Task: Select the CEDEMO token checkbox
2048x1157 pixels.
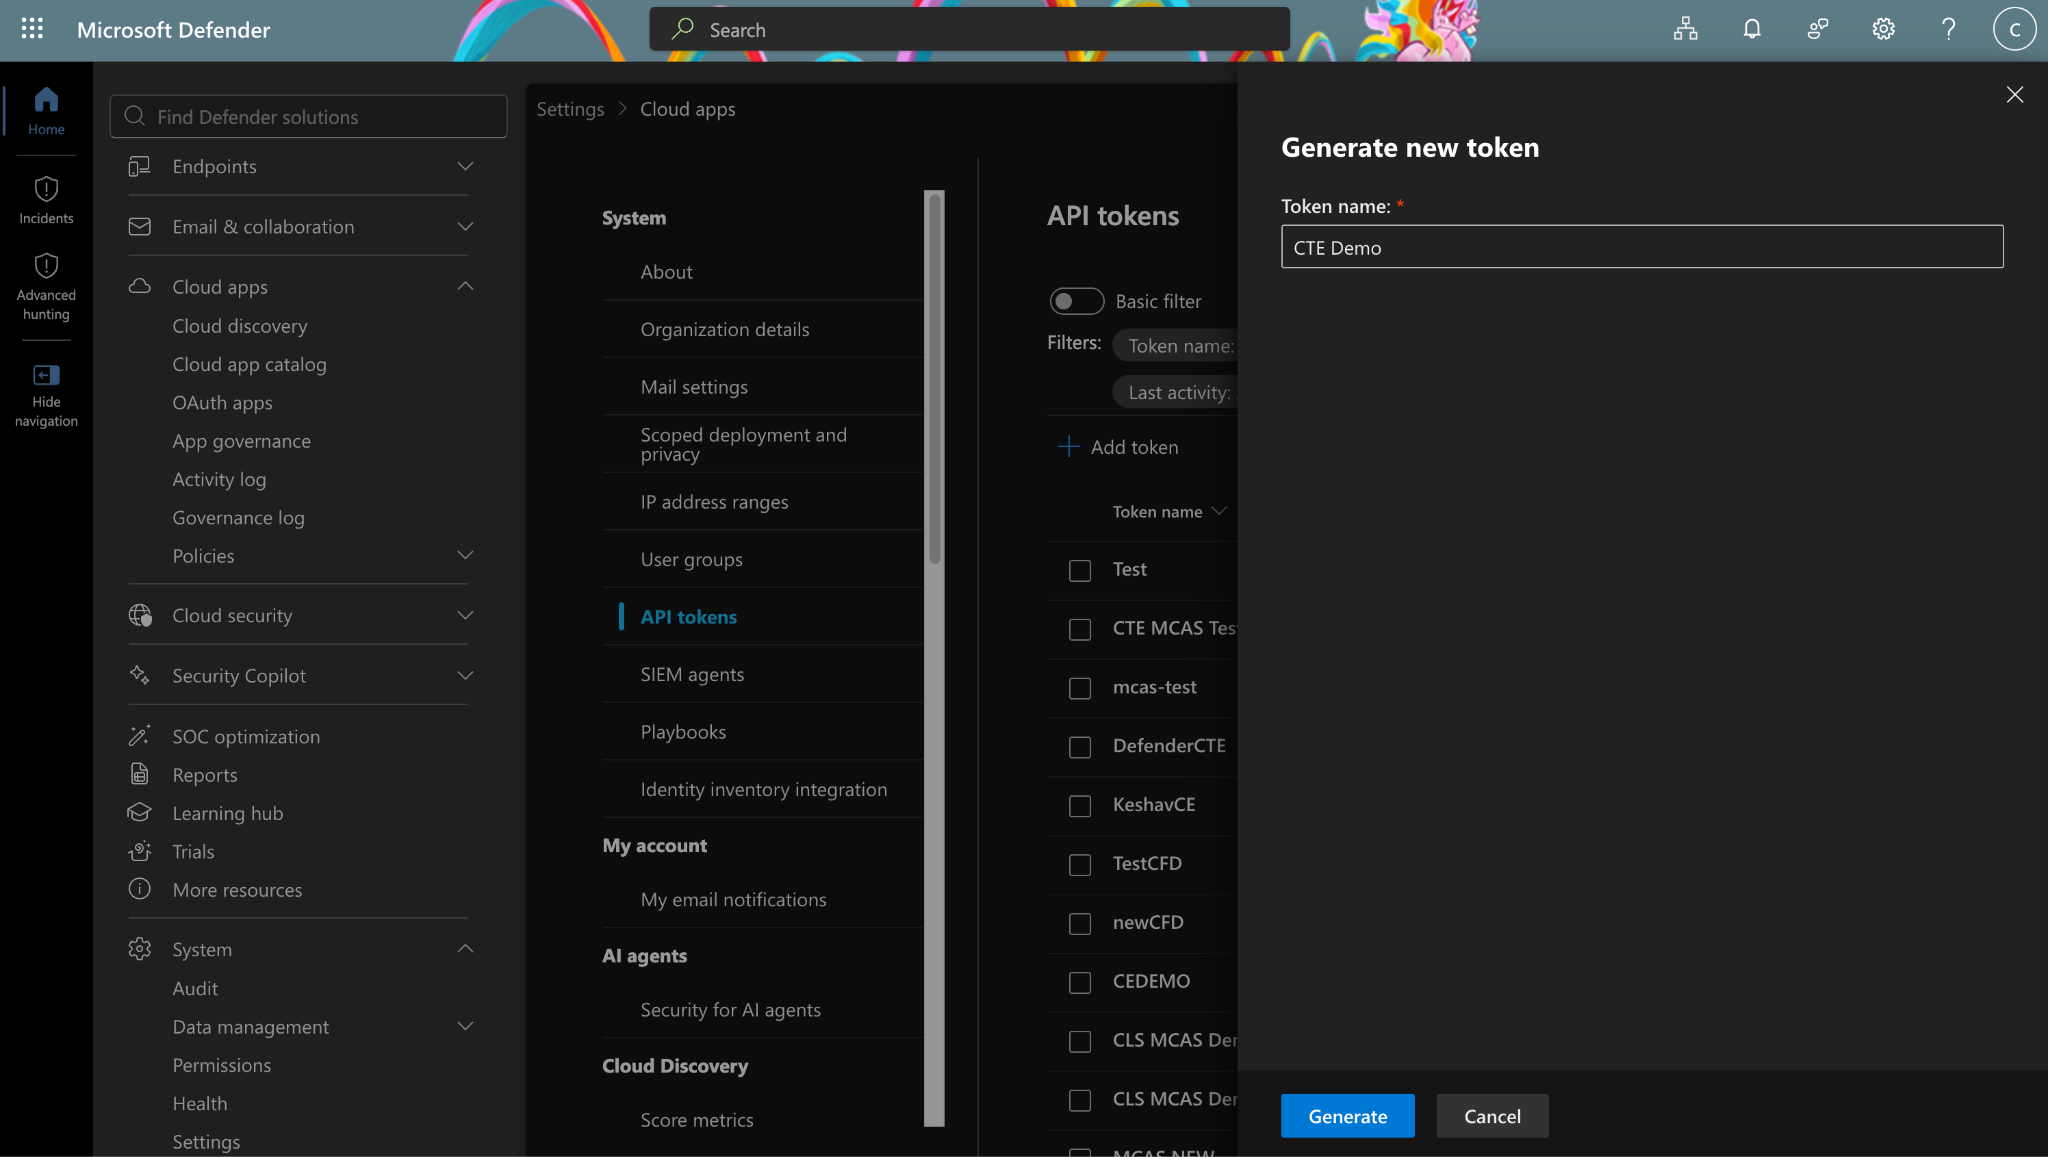Action: point(1080,983)
